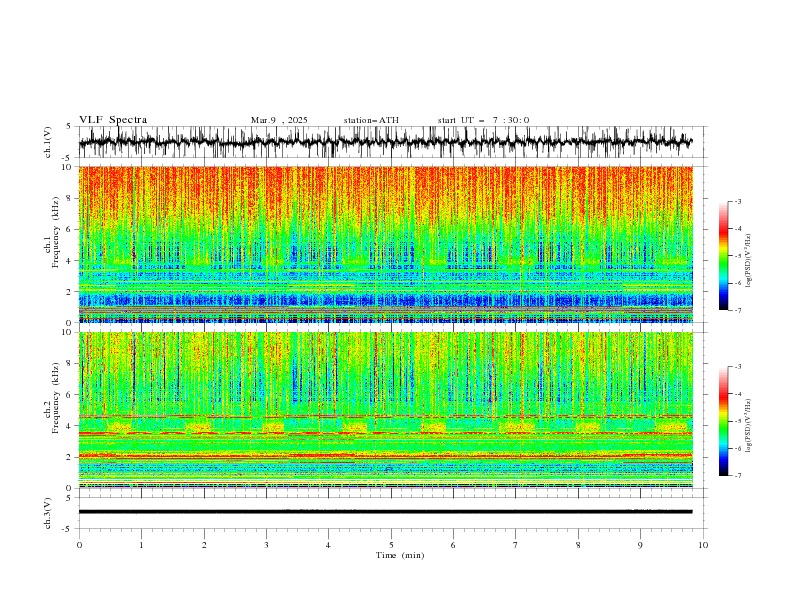Click the "-5" tick on the ch.2 colorbar

738,421
